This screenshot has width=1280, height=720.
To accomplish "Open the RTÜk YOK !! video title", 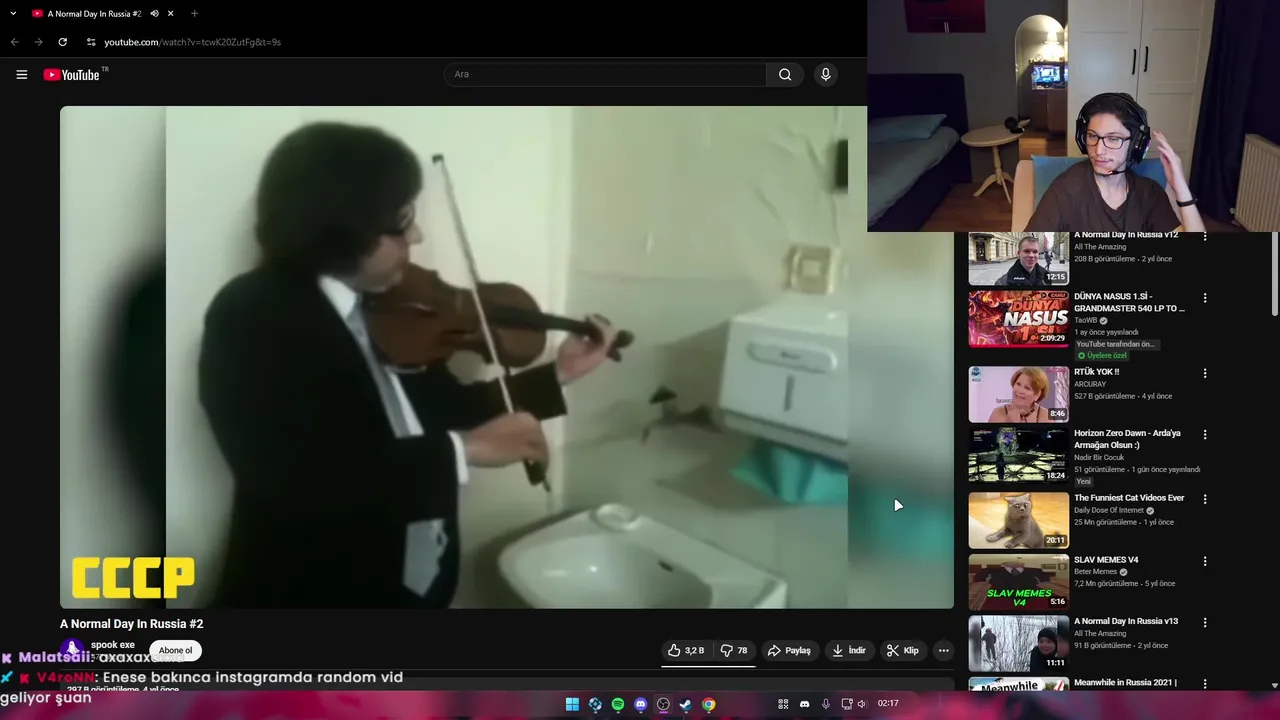I will pos(1096,372).
